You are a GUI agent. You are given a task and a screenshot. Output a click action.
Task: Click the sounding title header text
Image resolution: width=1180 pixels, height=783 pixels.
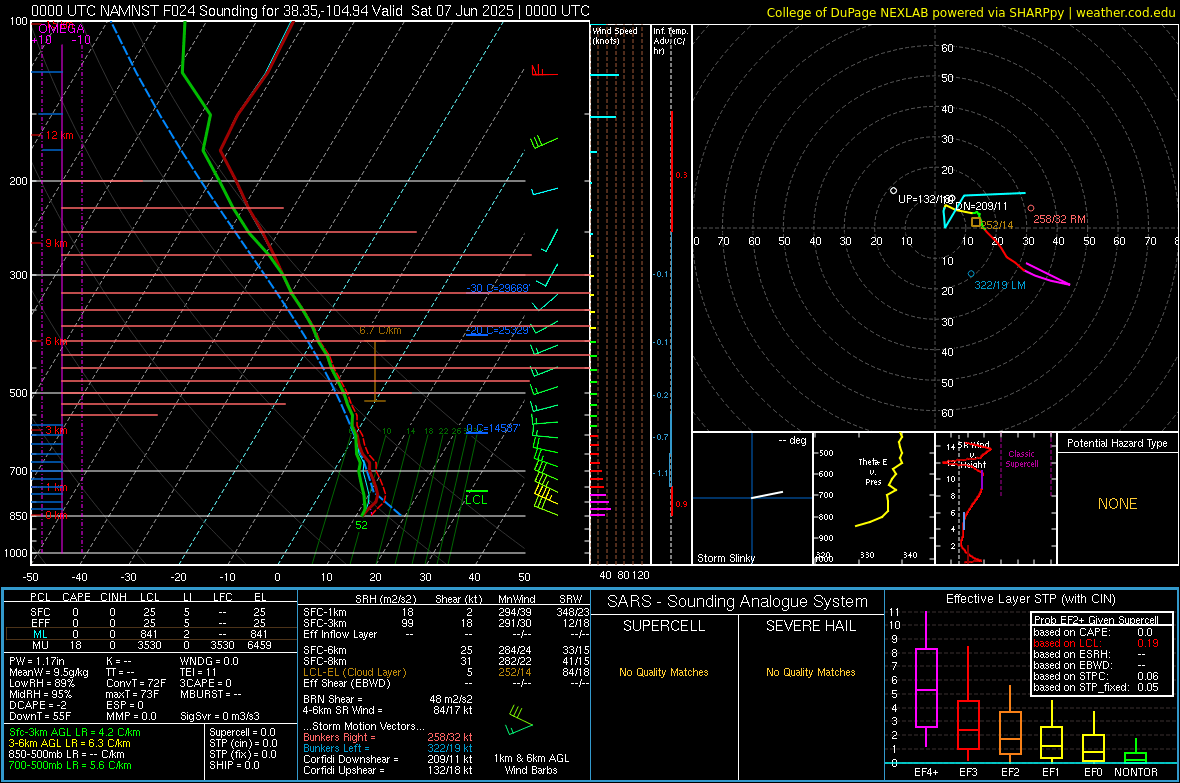pyautogui.click(x=310, y=11)
